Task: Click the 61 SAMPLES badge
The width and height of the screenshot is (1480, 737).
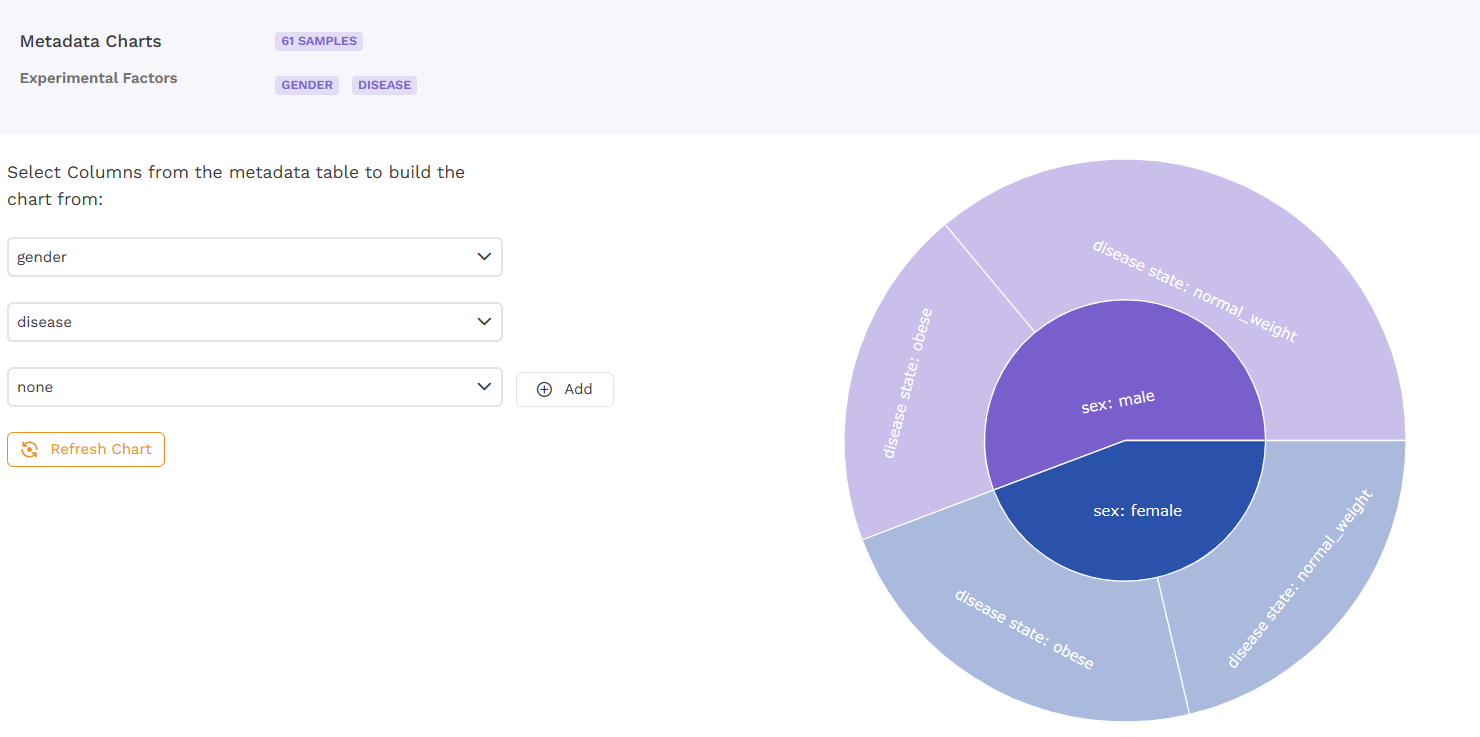Action: [318, 41]
